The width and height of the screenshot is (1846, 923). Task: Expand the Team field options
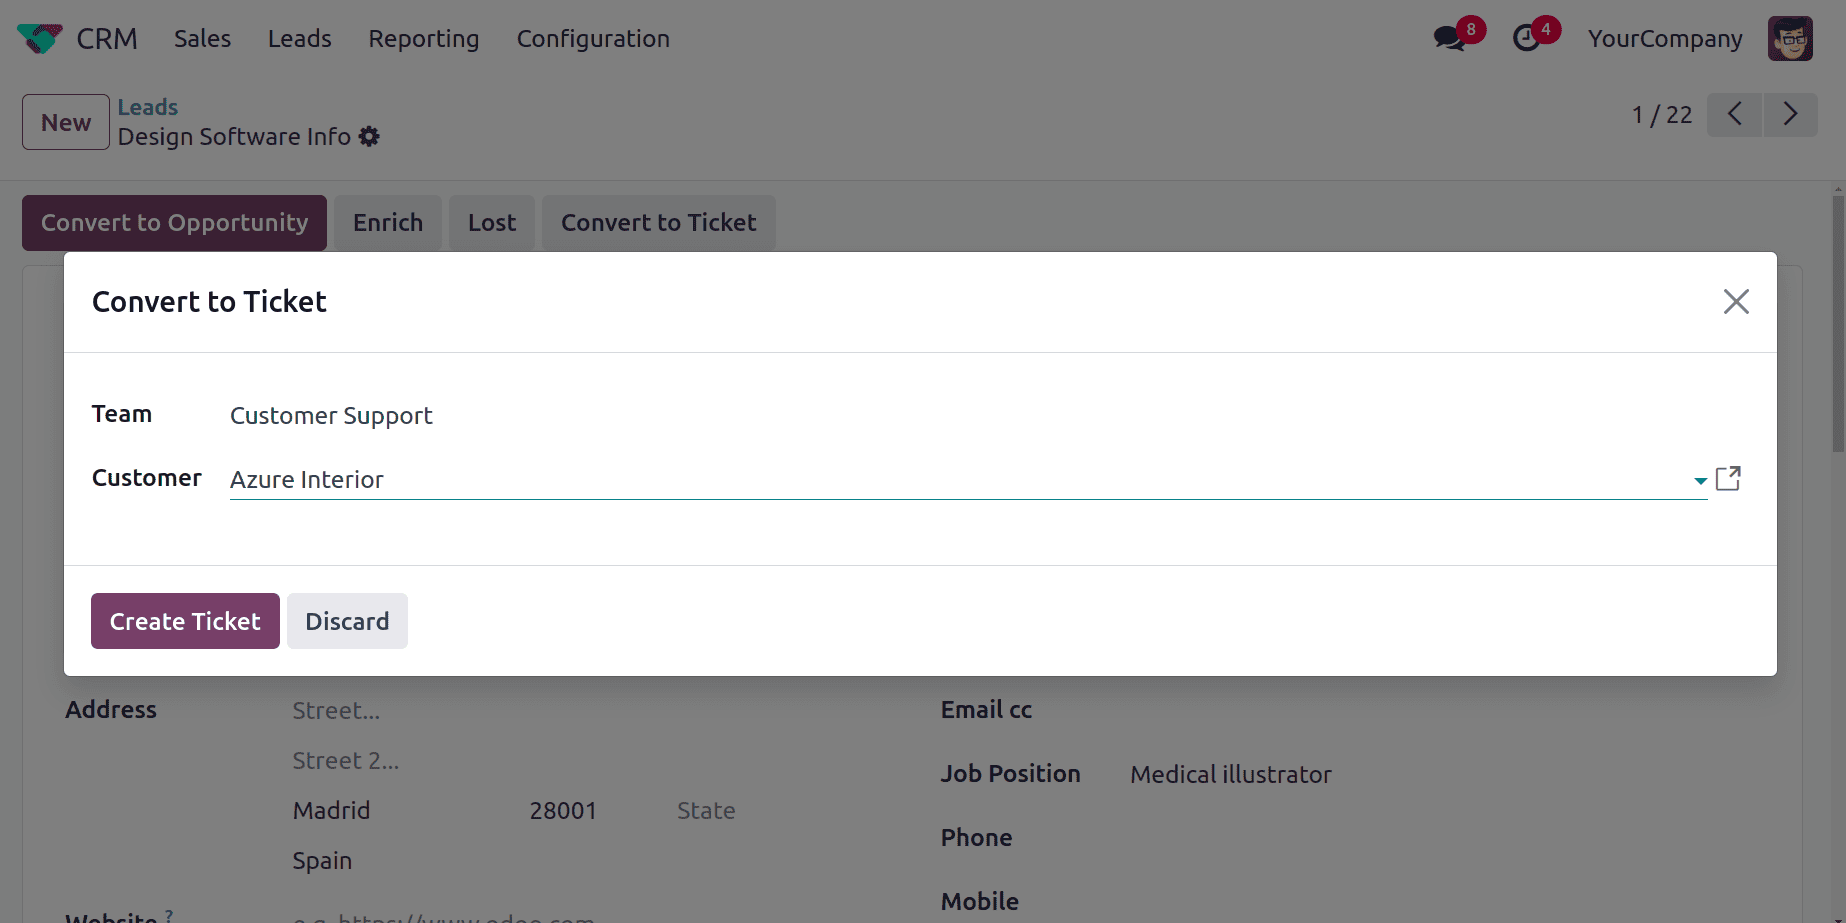(x=331, y=415)
